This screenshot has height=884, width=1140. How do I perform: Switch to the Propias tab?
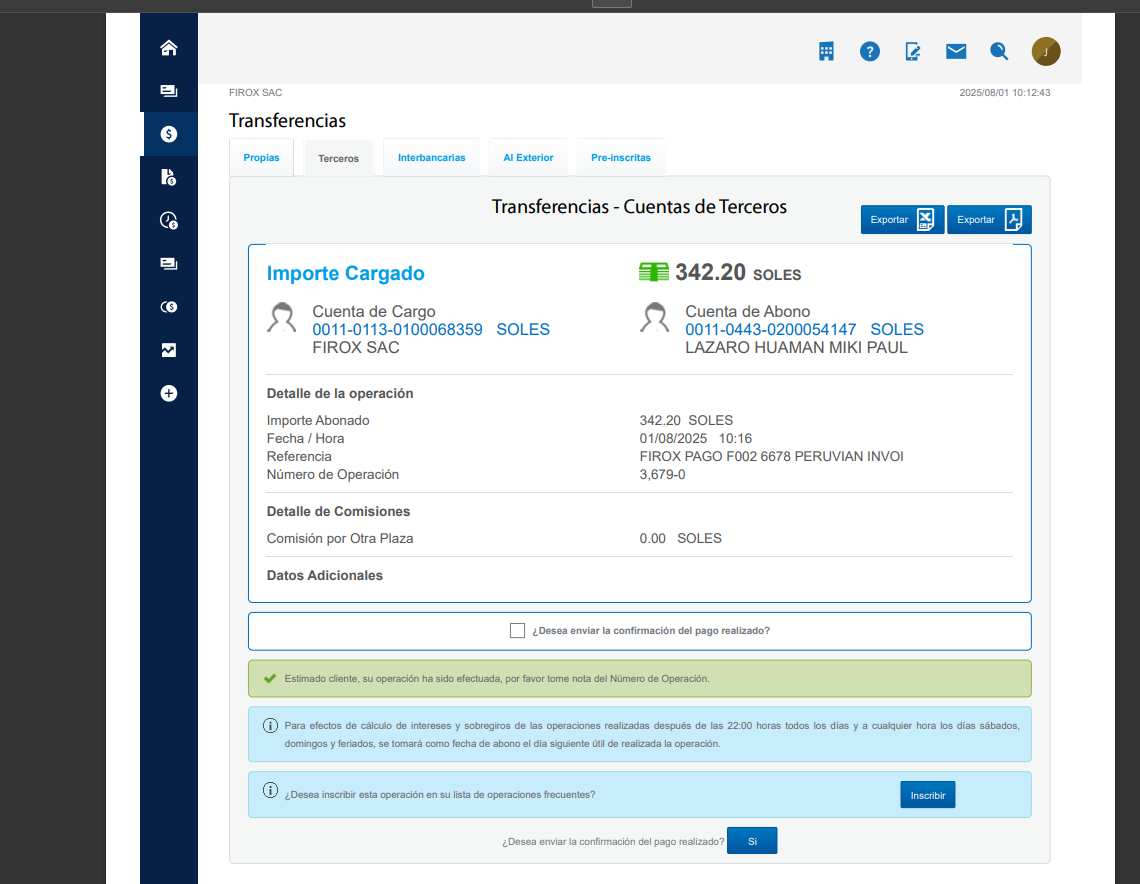click(x=261, y=158)
